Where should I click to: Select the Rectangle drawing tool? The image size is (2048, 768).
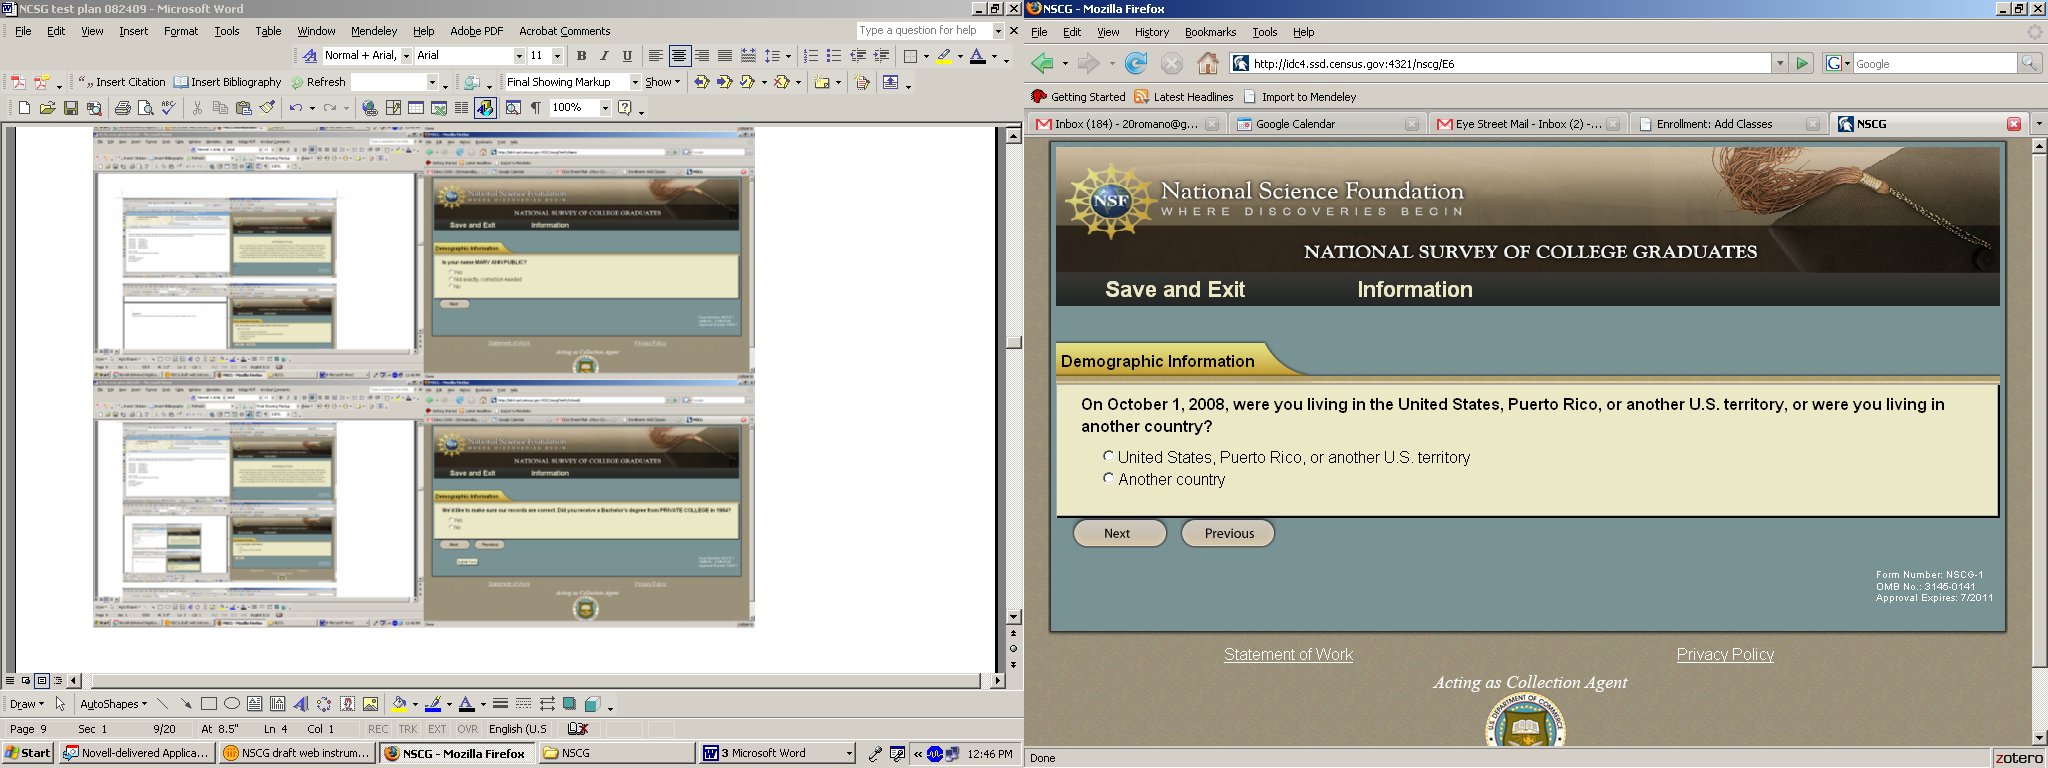click(x=209, y=704)
